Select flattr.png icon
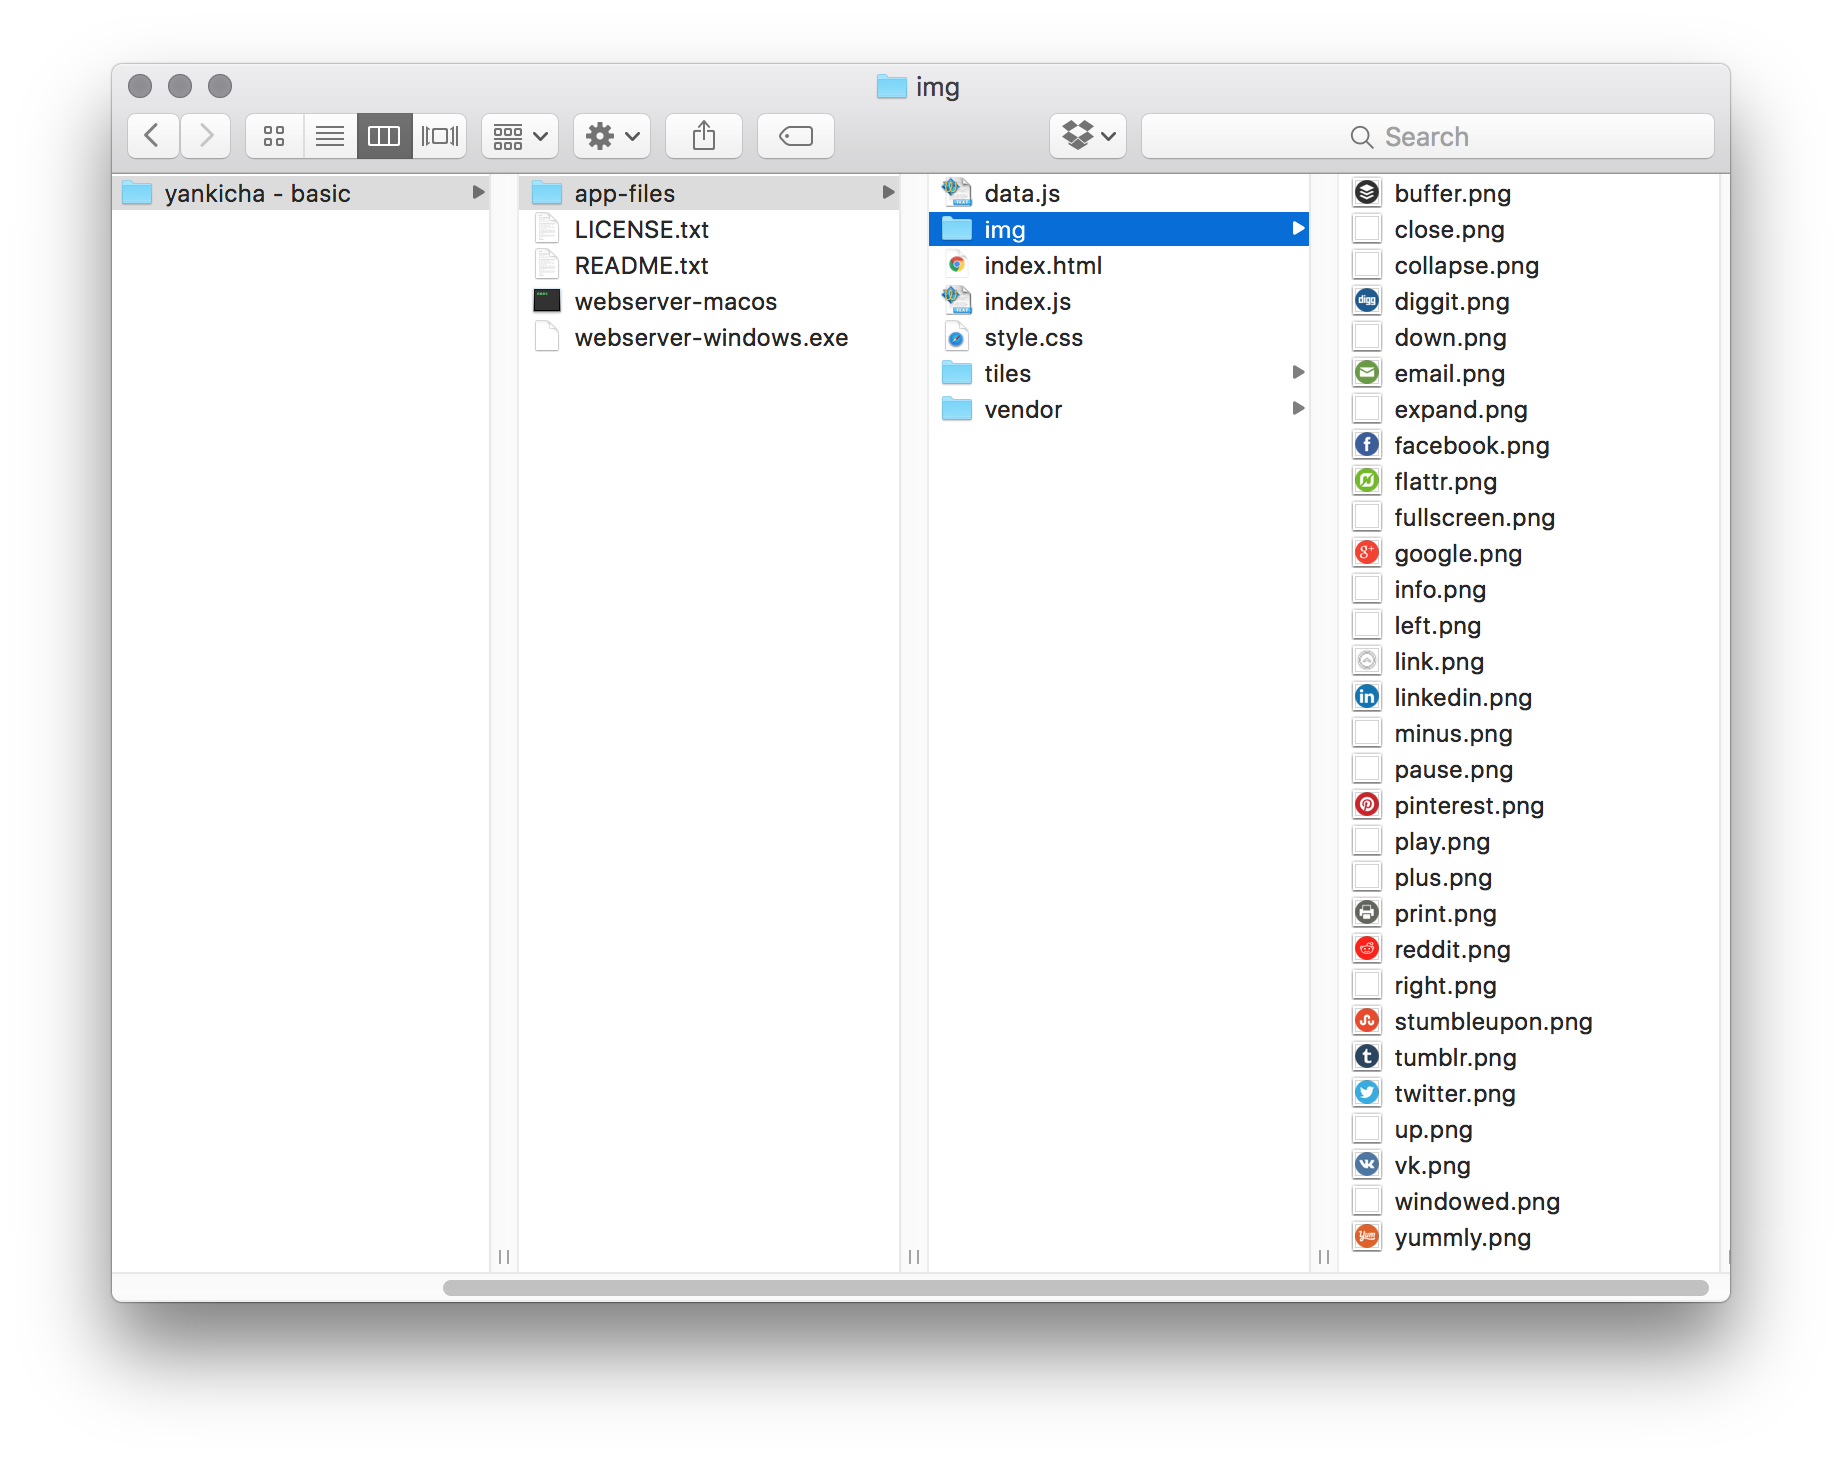 pos(1367,481)
